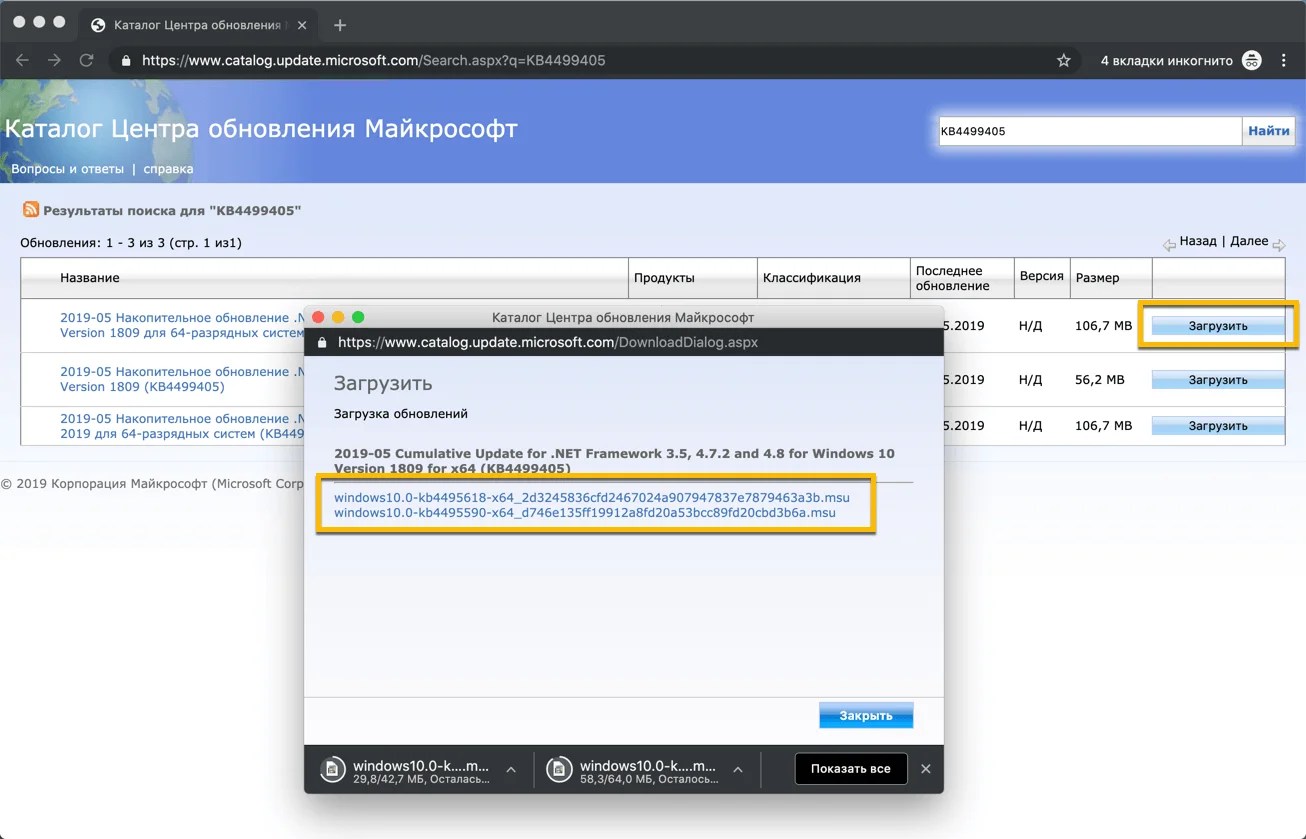Open the Chrome three-dot menu
The width and height of the screenshot is (1306, 839).
[x=1284, y=61]
